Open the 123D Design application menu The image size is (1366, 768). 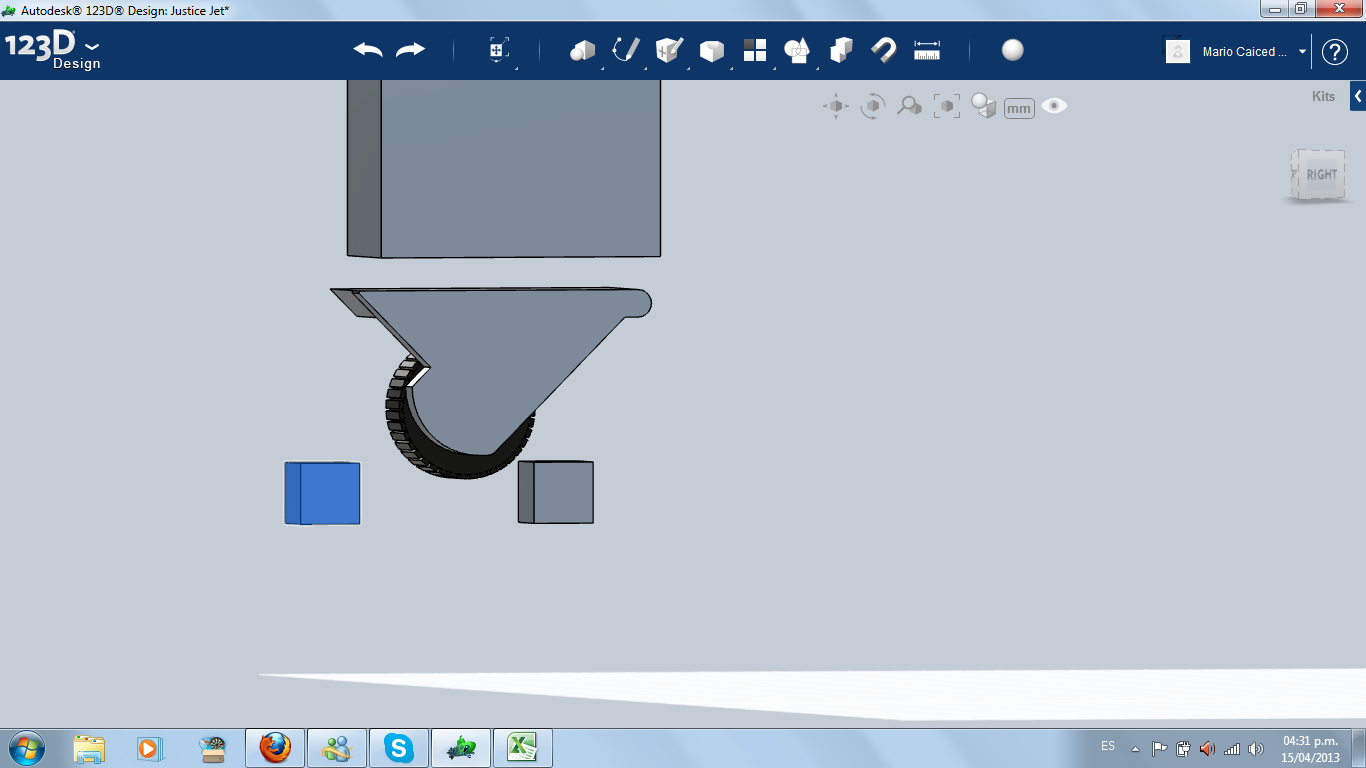point(52,51)
